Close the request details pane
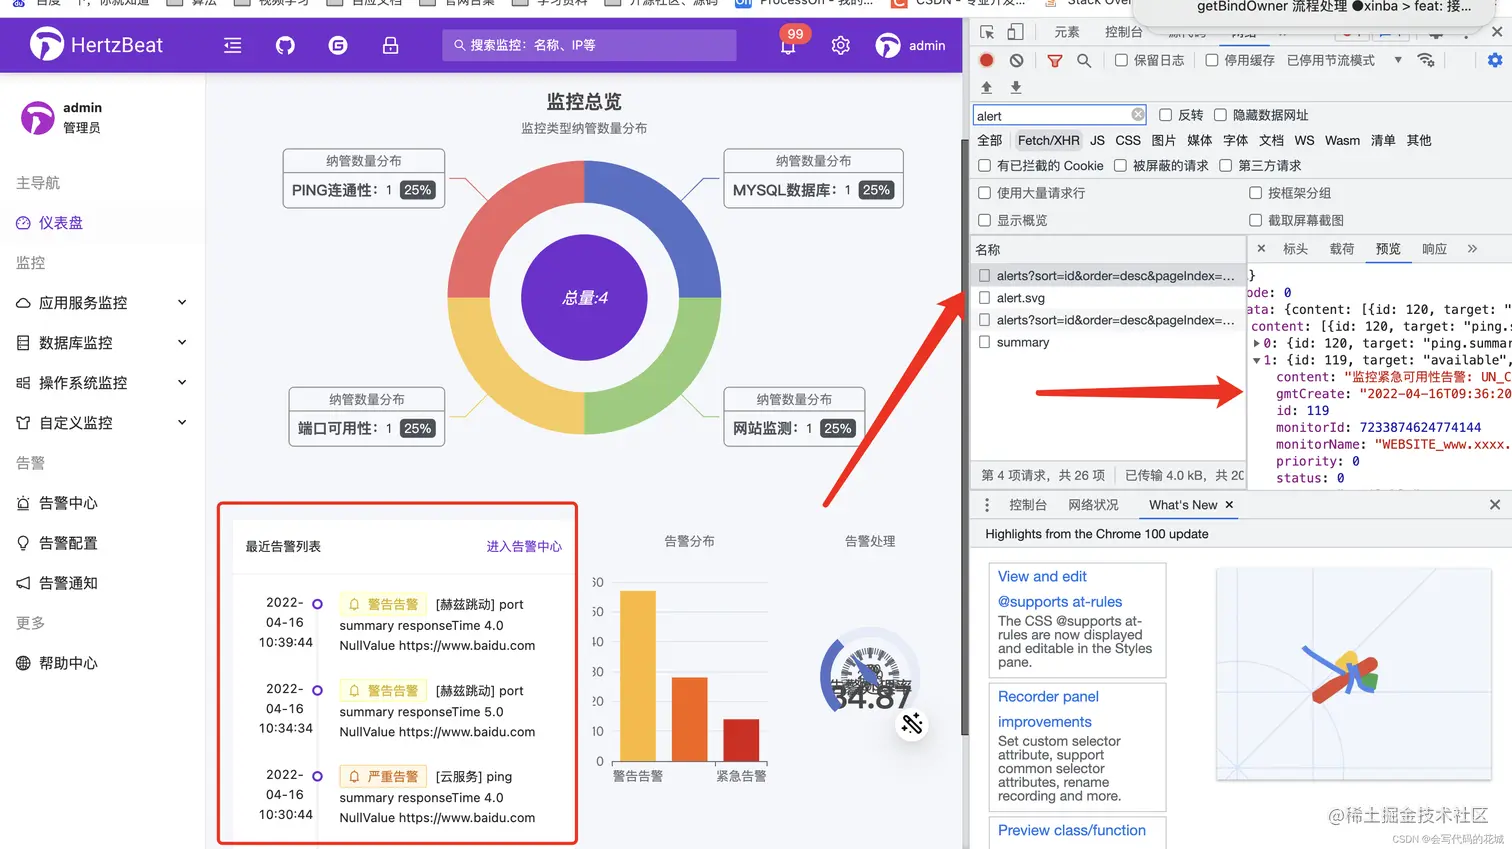Viewport: 1512px width, 849px height. pyautogui.click(x=1261, y=249)
